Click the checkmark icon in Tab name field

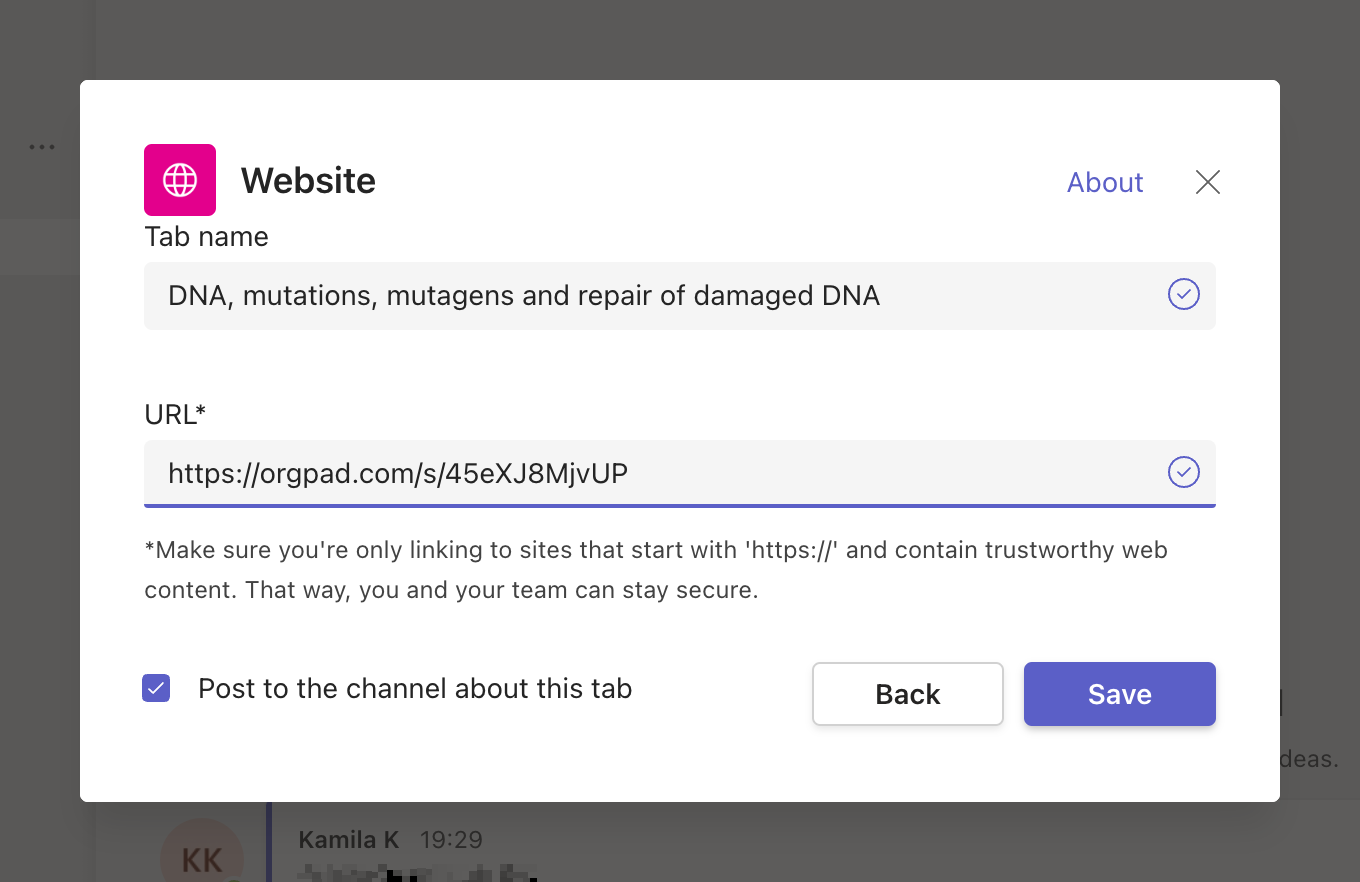pos(1183,295)
